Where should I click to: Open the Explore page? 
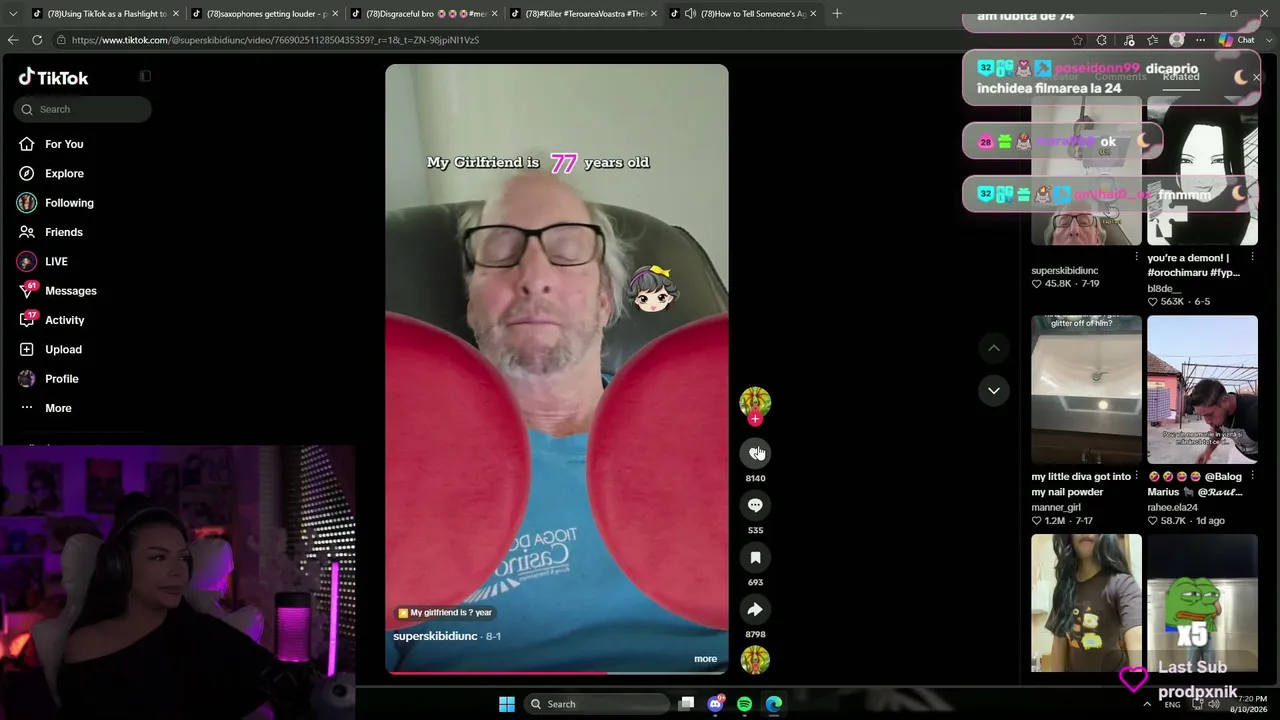tap(64, 173)
